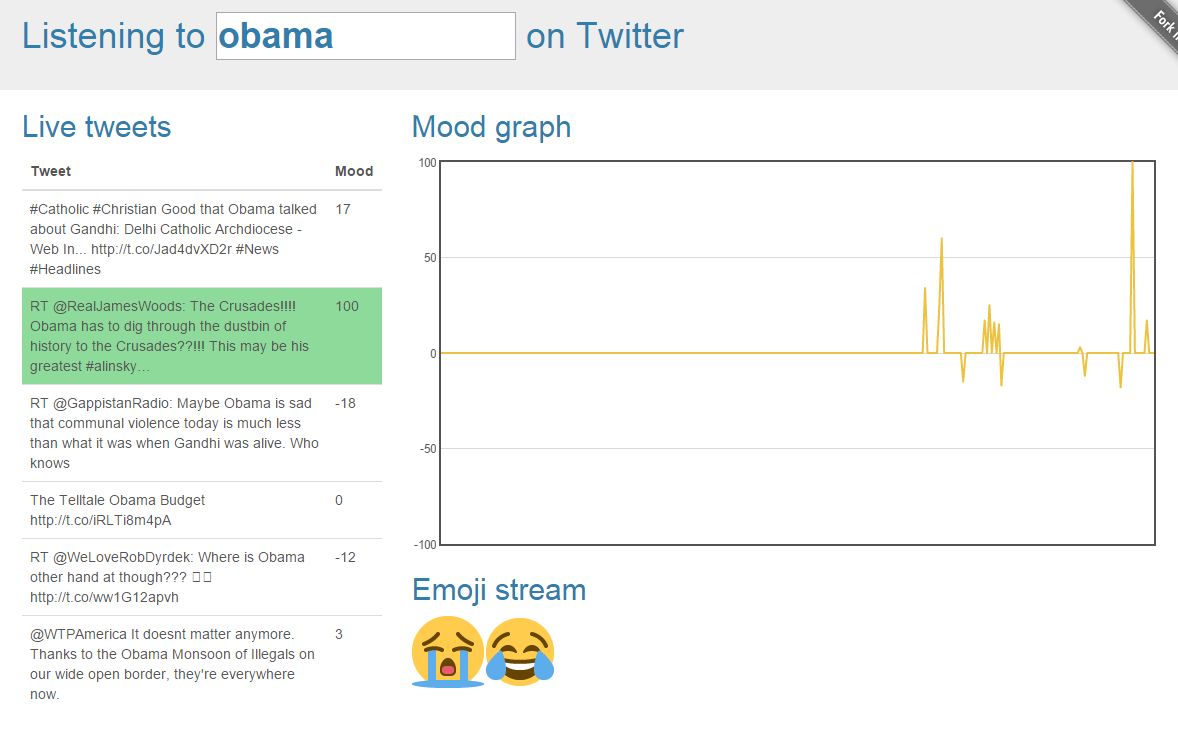Select the WTPAmerica tweet row
Viewport: 1178px width, 730px height.
tap(202, 664)
